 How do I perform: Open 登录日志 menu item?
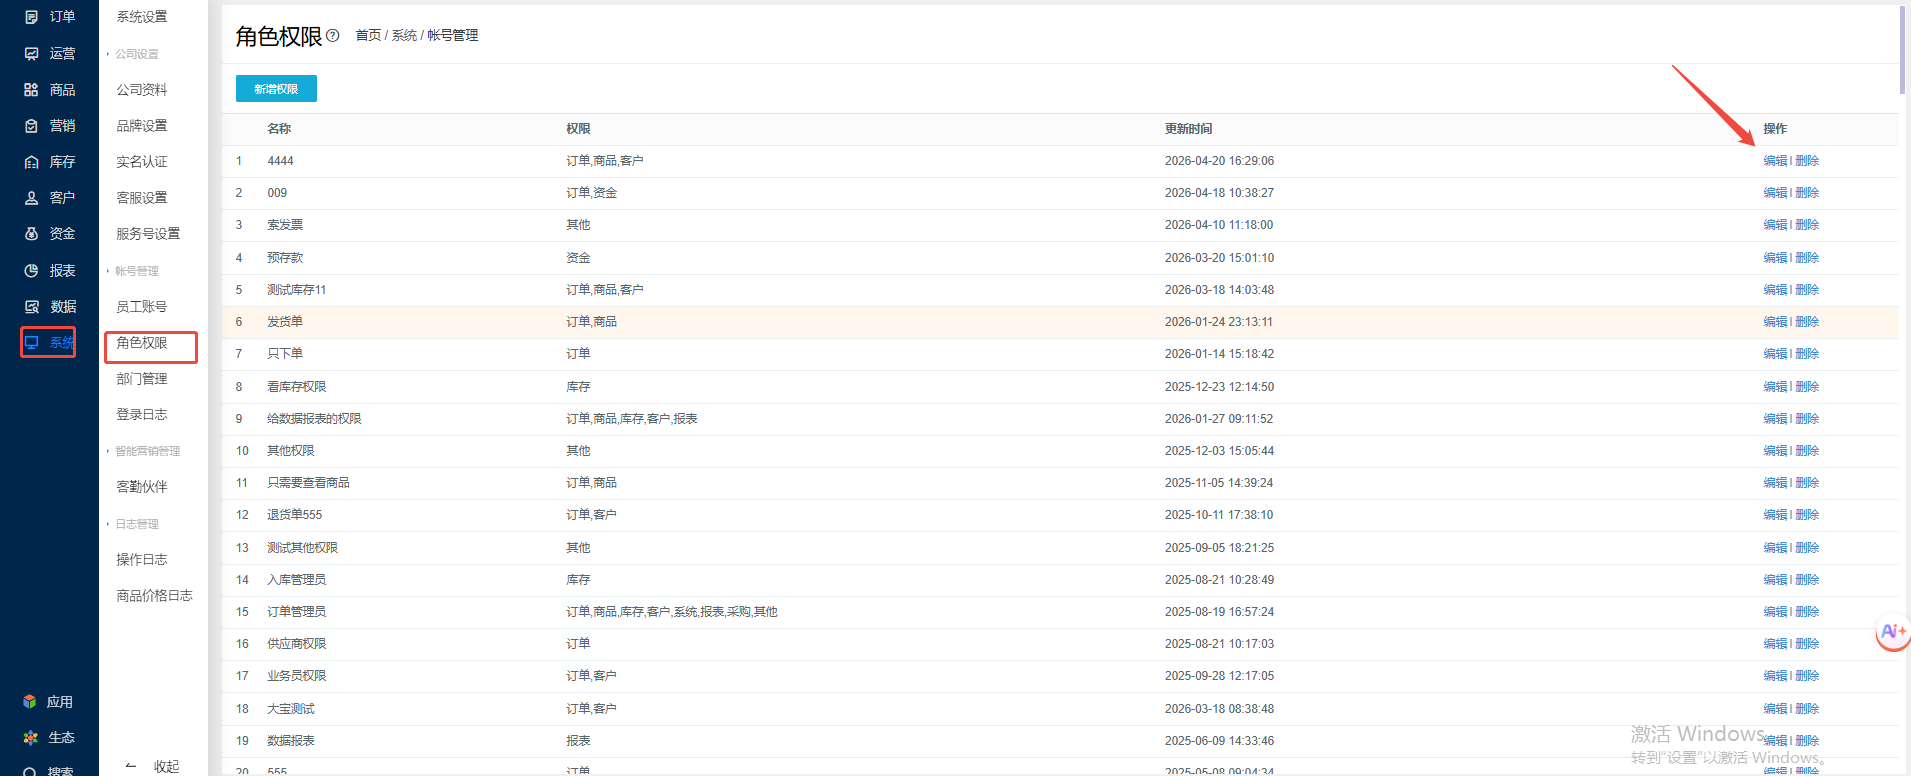pyautogui.click(x=142, y=415)
